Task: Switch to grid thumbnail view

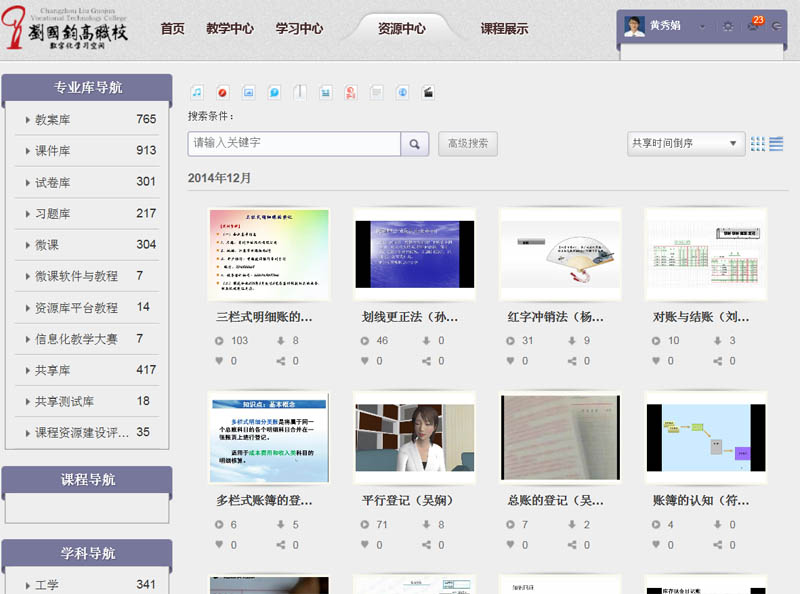Action: (758, 144)
